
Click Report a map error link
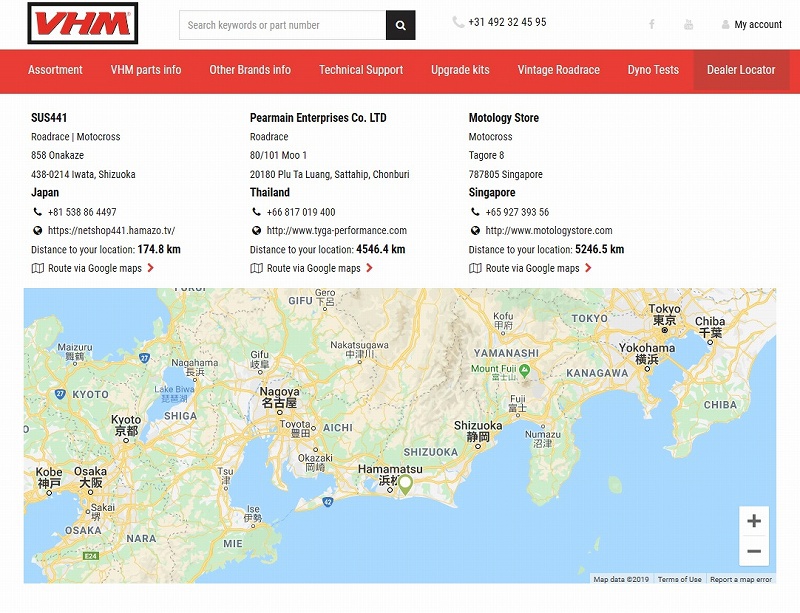coord(741,579)
